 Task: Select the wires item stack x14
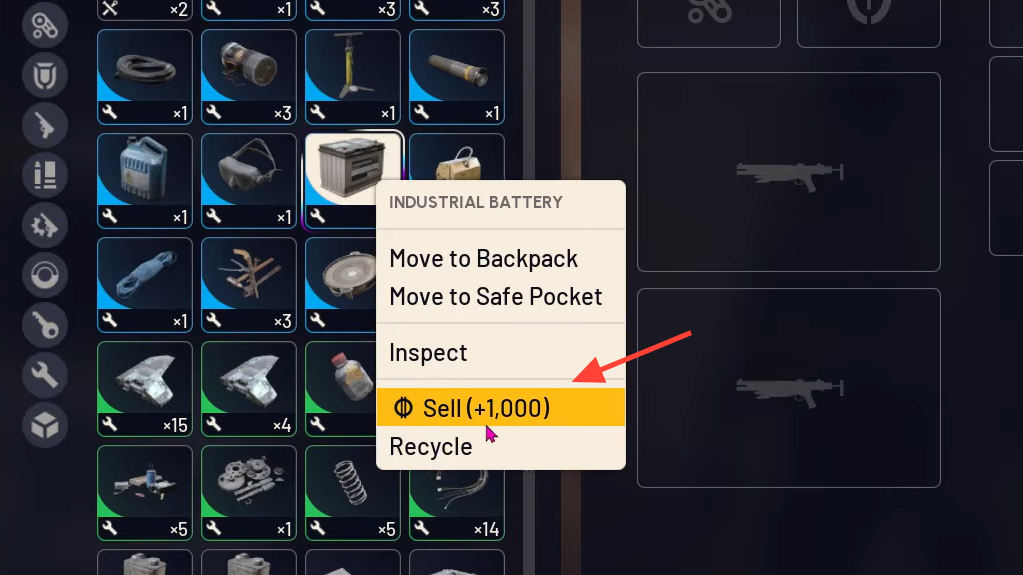coord(457,504)
